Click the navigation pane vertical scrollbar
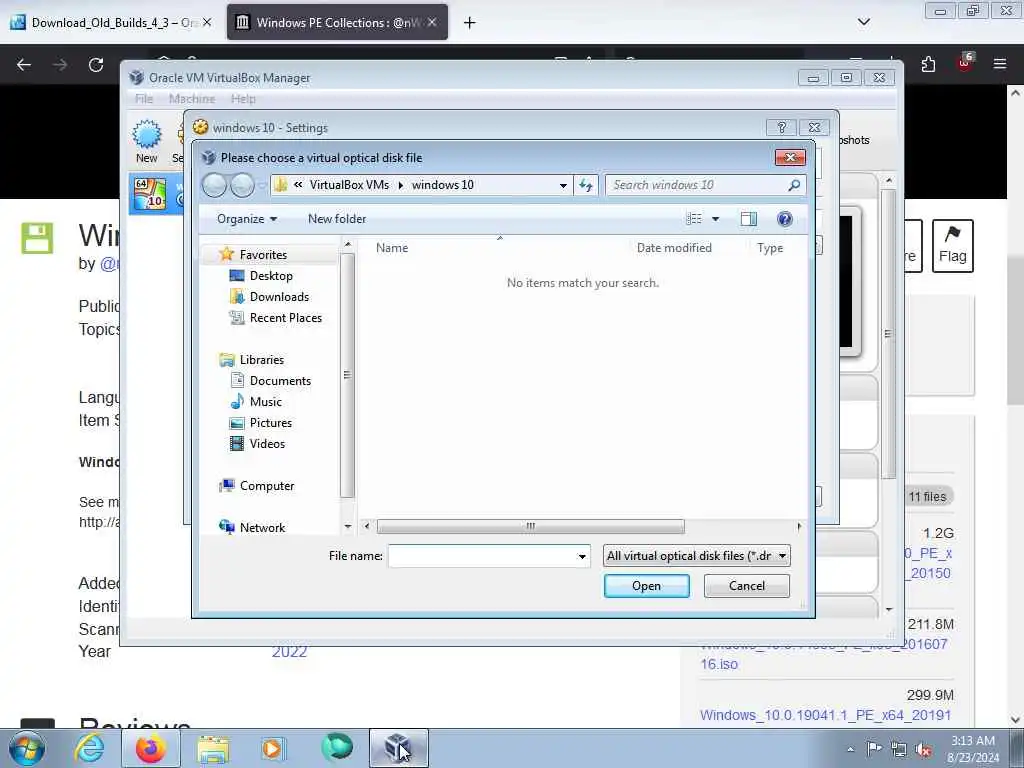 tap(347, 375)
